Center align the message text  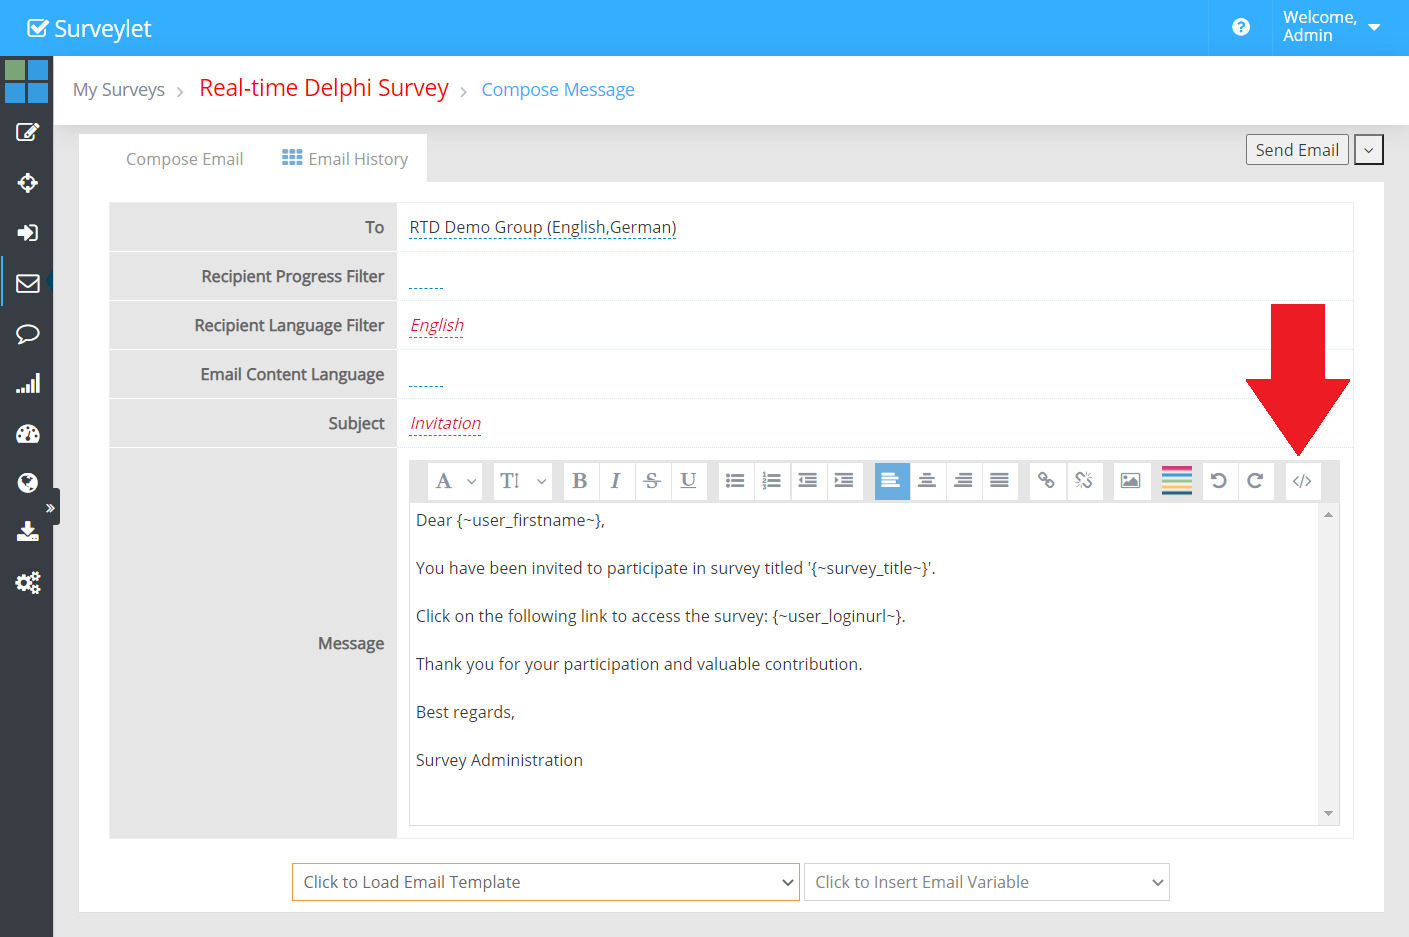point(927,481)
